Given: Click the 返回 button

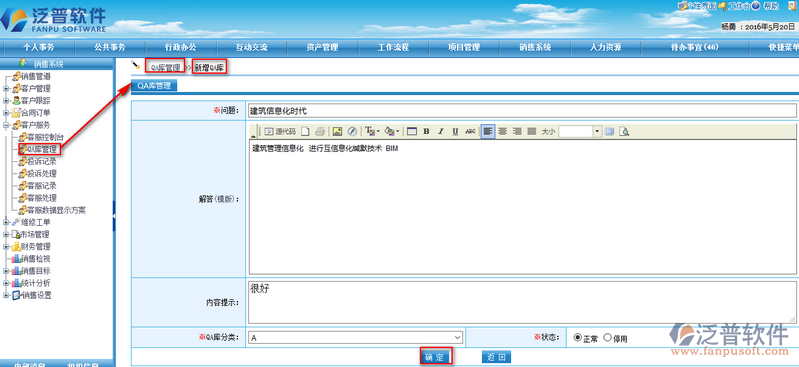Looking at the screenshot, I should coord(496,357).
